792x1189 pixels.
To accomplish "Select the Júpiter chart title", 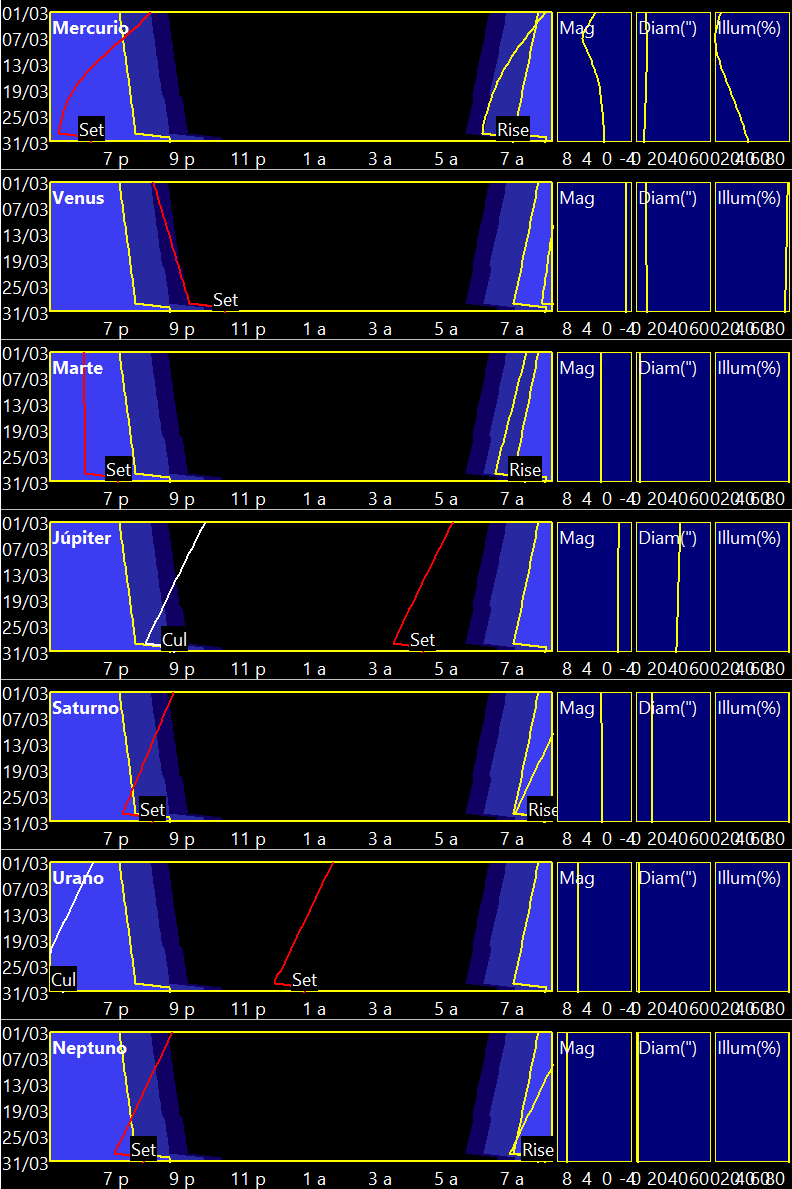I will (x=82, y=538).
